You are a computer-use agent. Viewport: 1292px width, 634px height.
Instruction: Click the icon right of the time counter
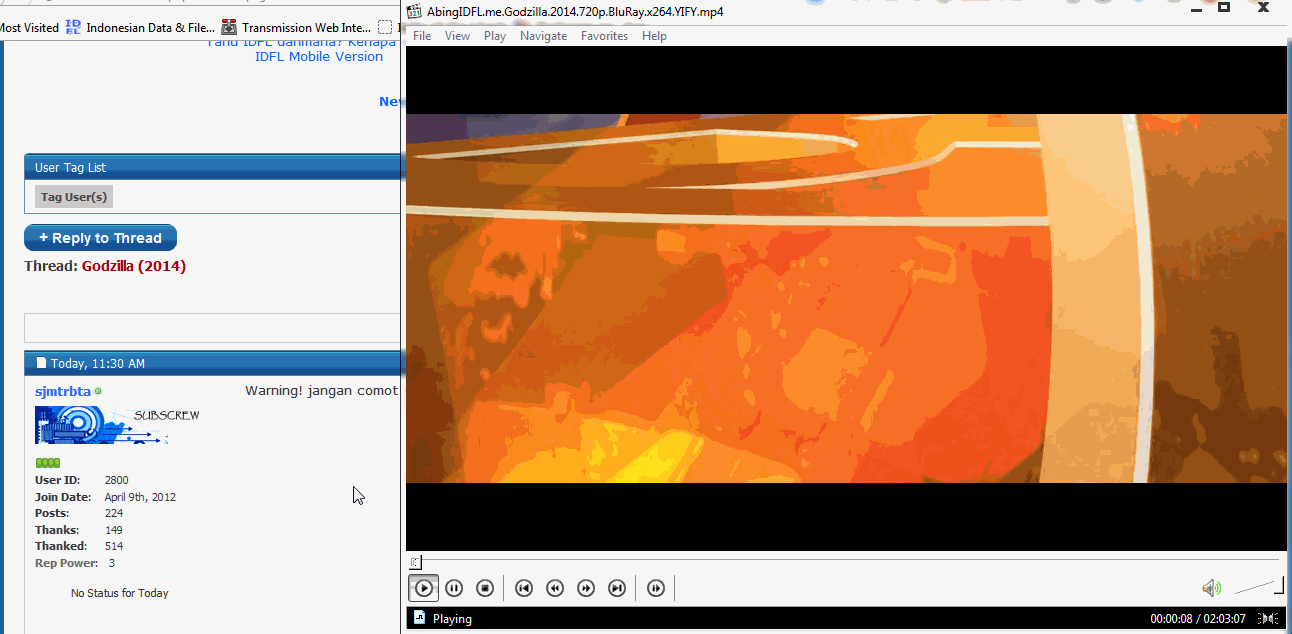[1268, 619]
